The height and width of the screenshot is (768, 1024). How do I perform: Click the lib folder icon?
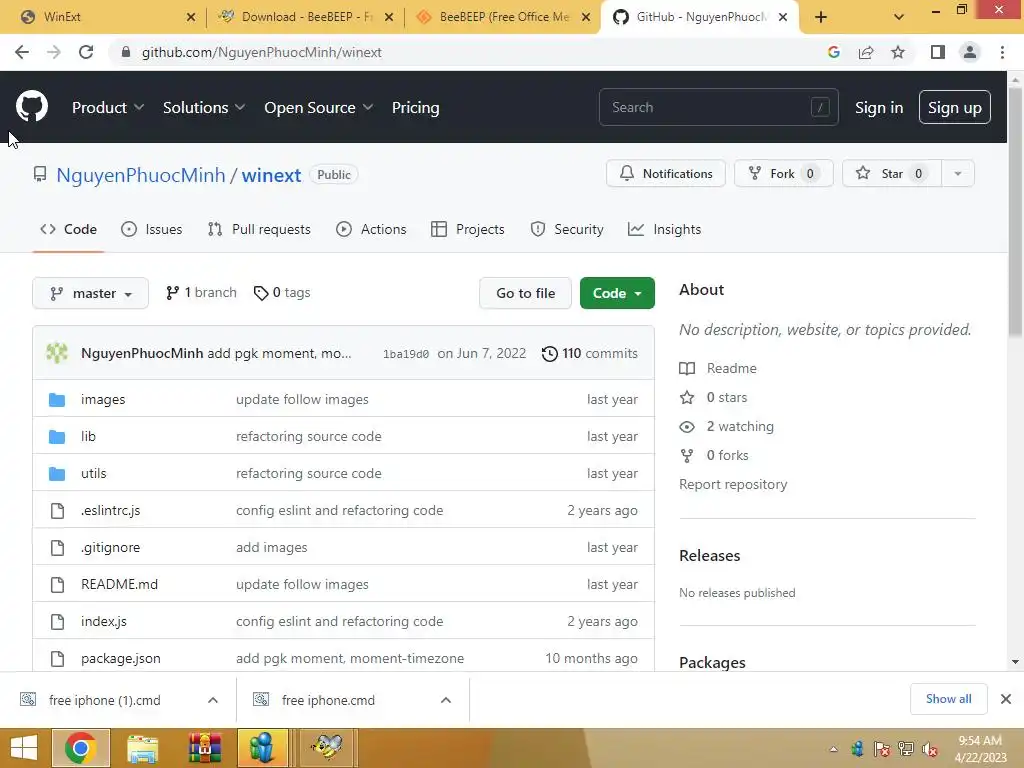[57, 437]
